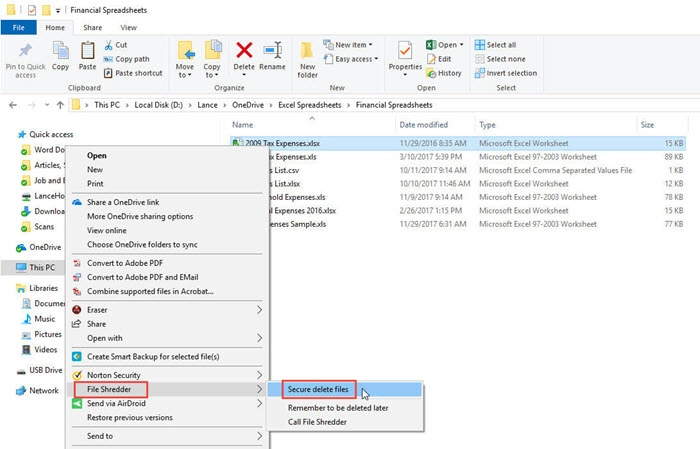The image size is (700, 449).
Task: Select This PC in navigation pane
Action: [x=42, y=268]
